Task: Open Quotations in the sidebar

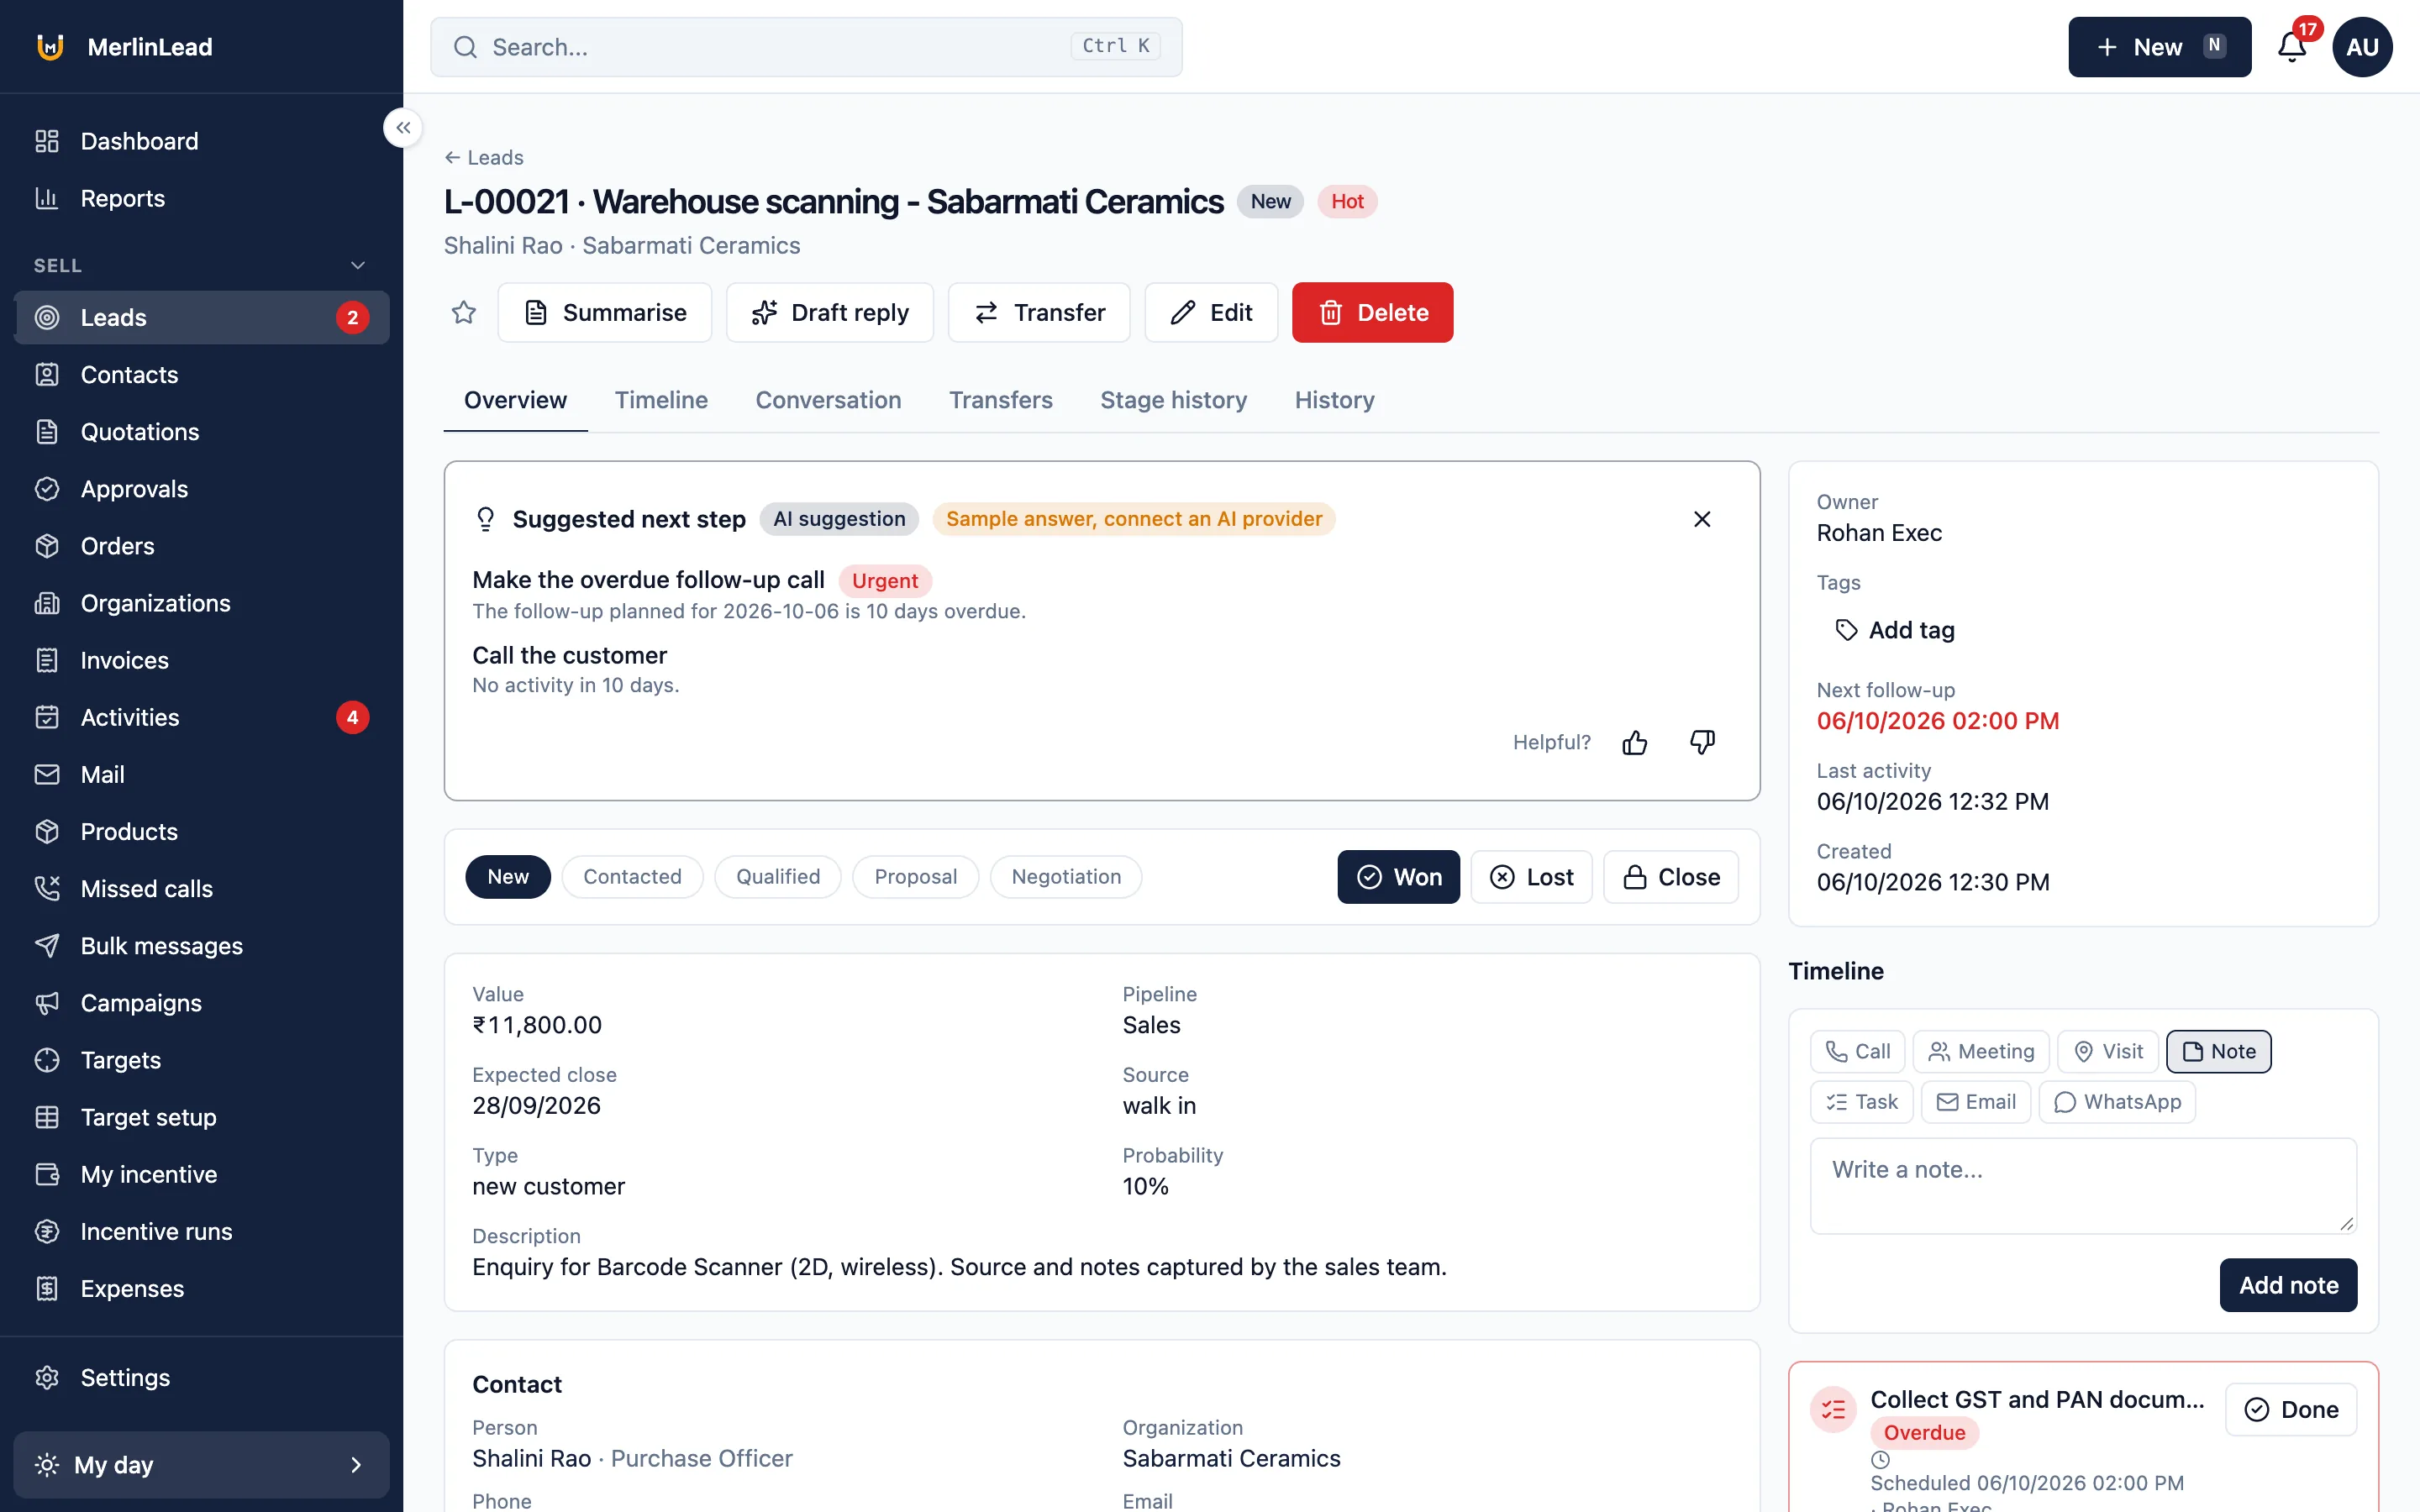Action: (202, 431)
